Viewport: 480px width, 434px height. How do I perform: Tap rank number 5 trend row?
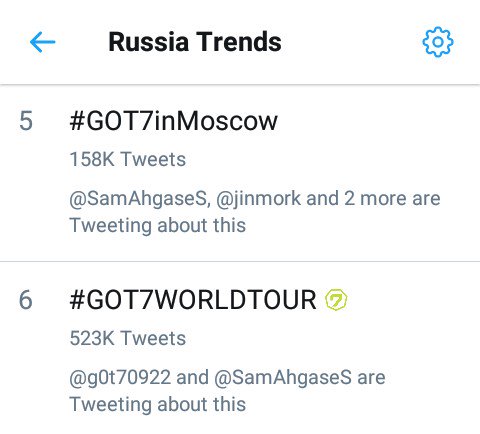point(240,173)
